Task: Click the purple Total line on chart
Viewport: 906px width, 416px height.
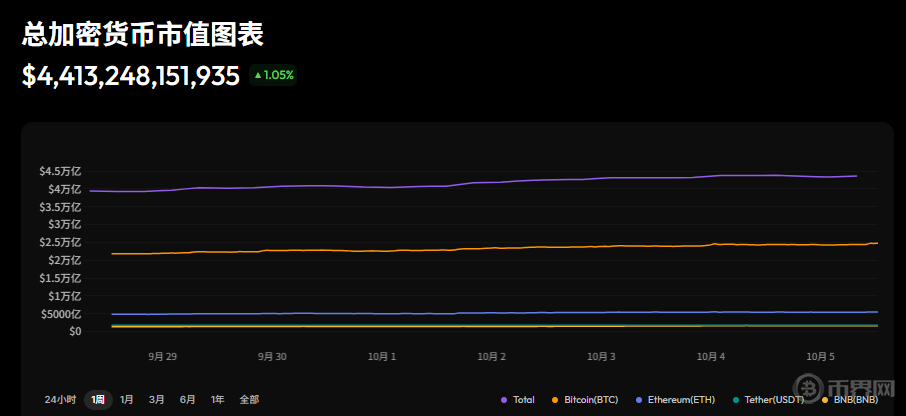Action: [x=500, y=182]
